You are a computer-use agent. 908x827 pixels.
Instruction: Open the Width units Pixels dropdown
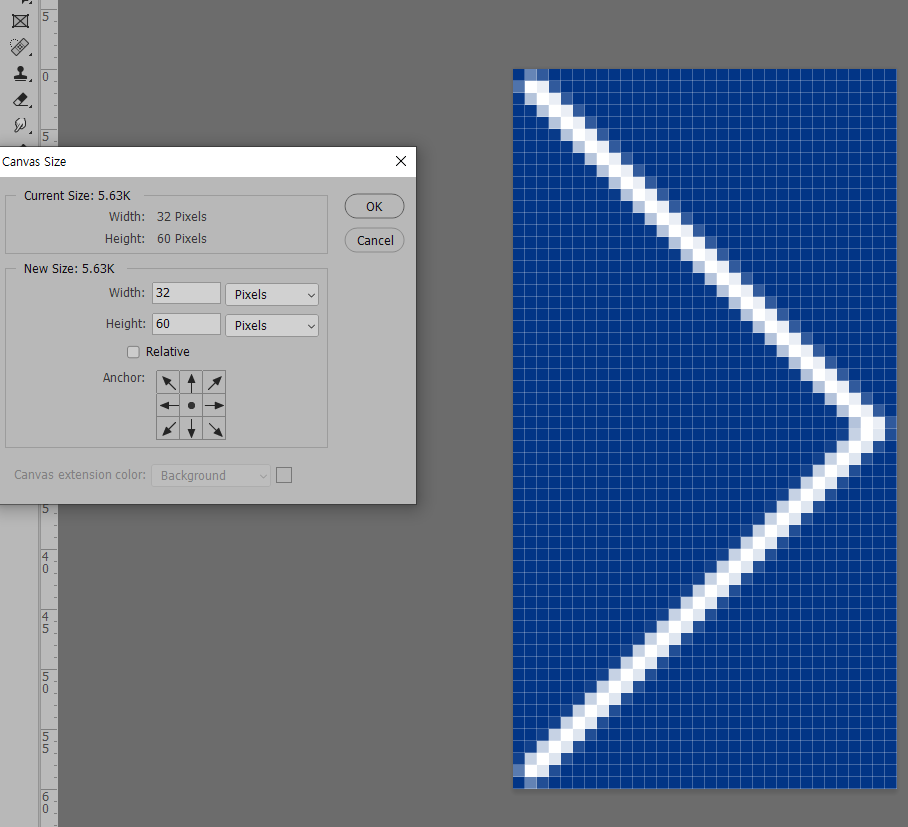point(272,294)
